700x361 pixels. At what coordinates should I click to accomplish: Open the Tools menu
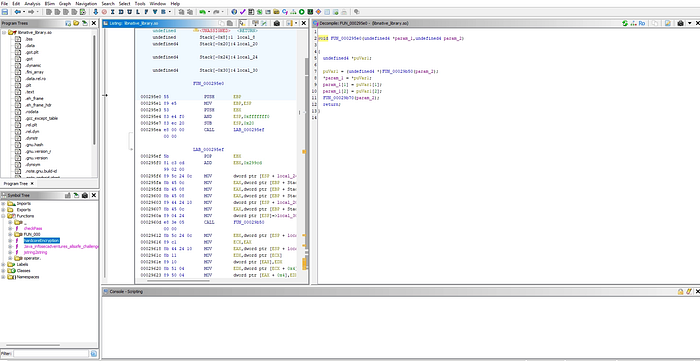140,3
